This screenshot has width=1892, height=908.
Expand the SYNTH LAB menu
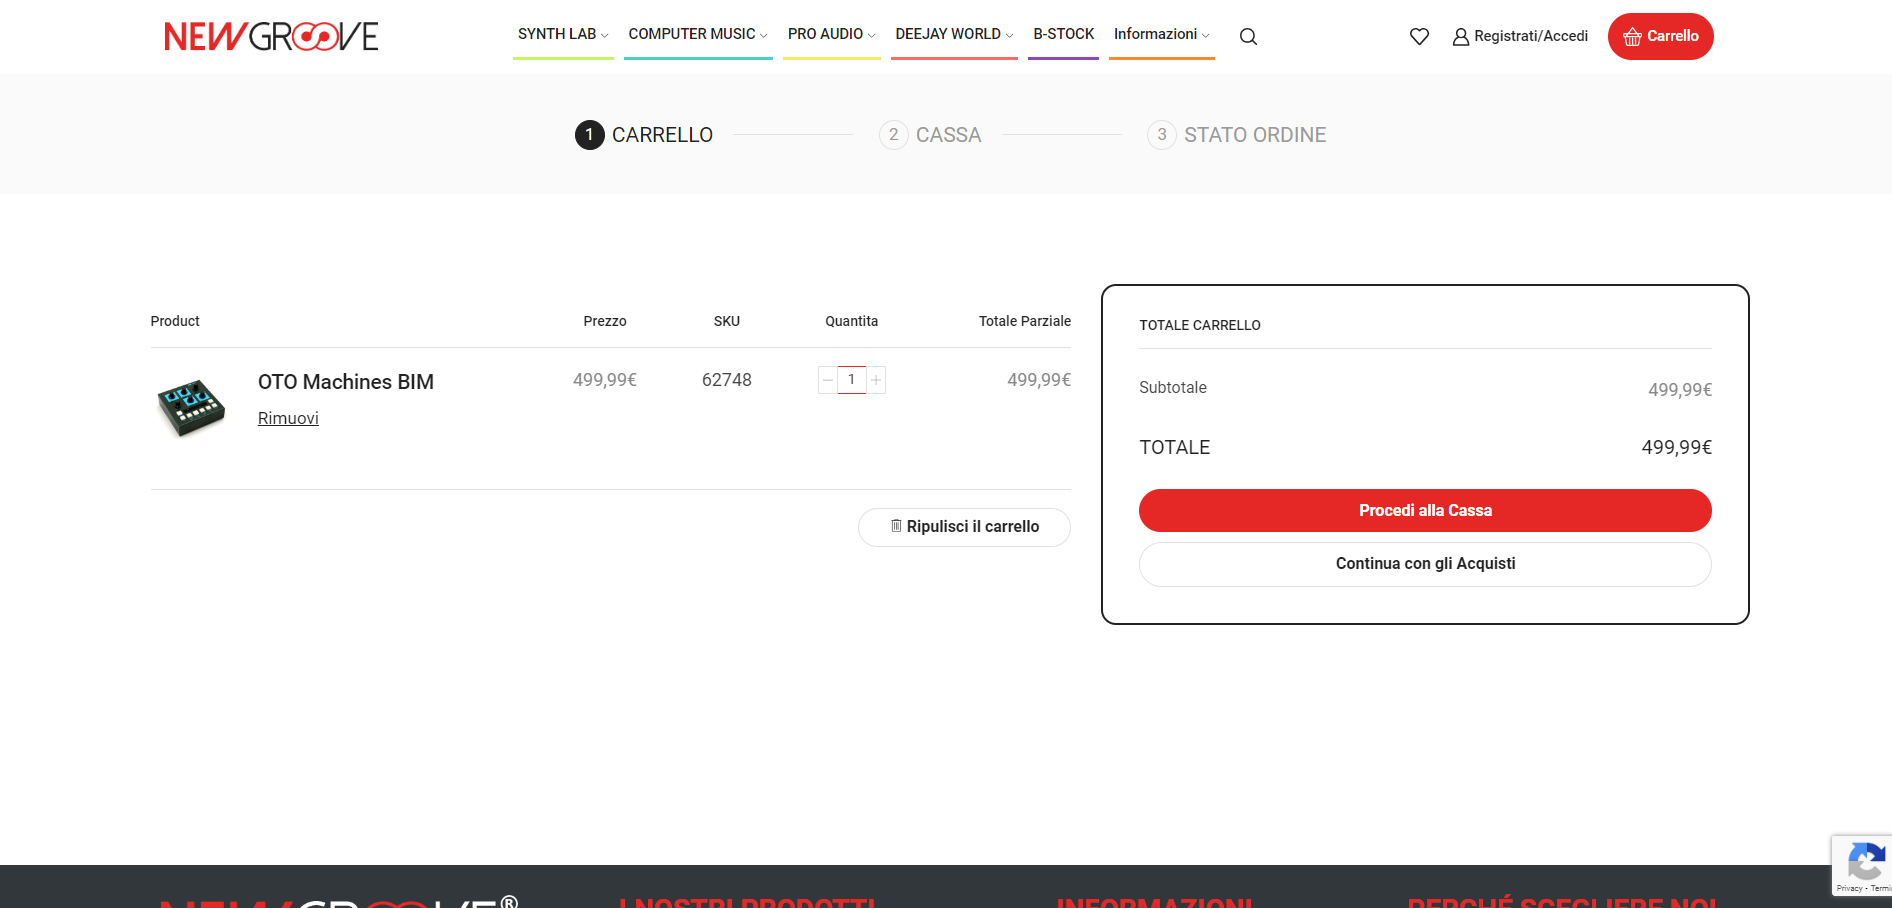click(x=563, y=34)
